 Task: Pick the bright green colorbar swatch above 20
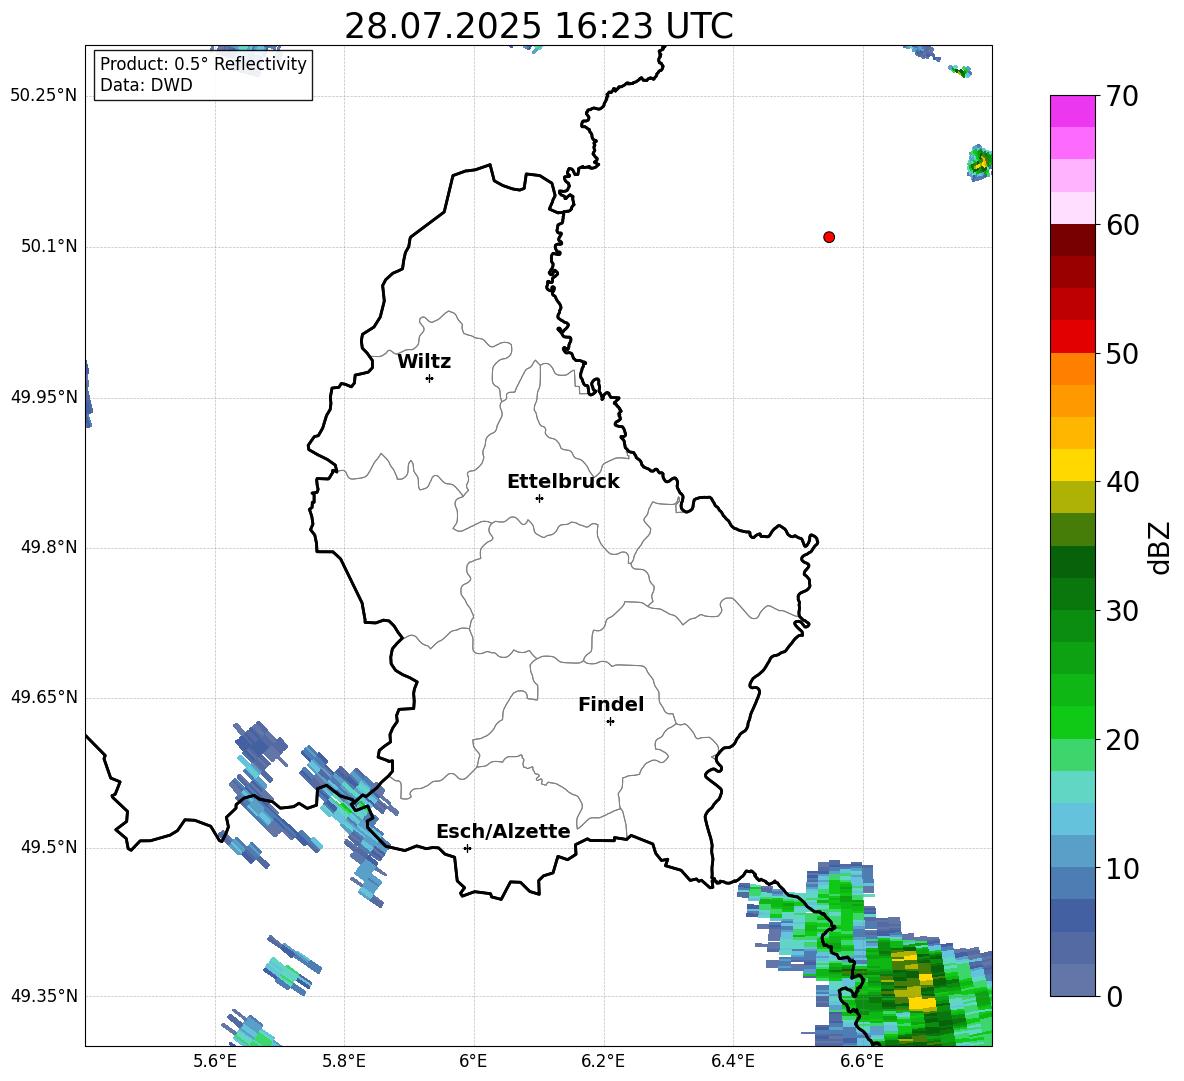(x=1072, y=722)
